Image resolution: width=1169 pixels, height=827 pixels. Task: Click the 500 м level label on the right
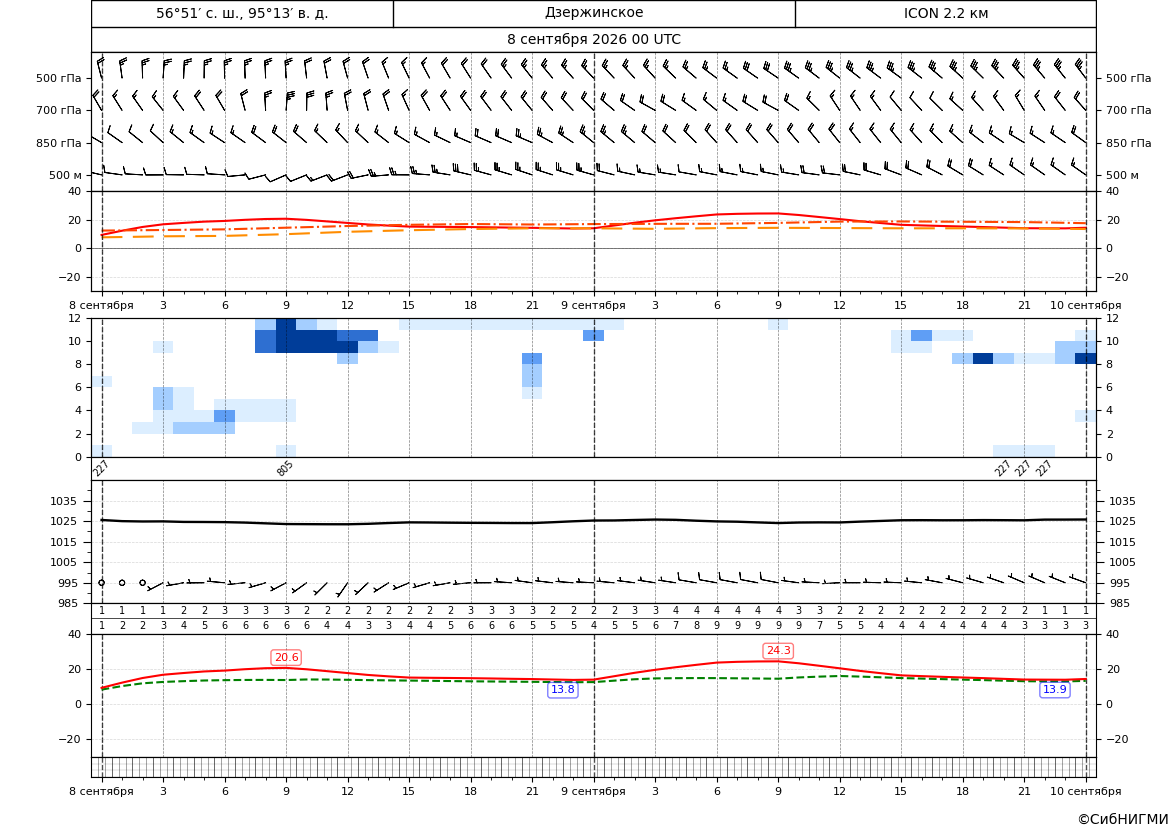click(1122, 175)
